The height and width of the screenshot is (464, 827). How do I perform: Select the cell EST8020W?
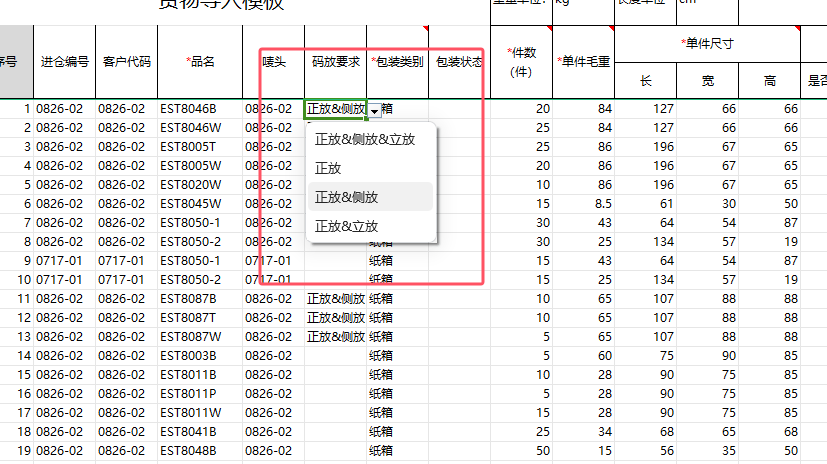[x=200, y=185]
